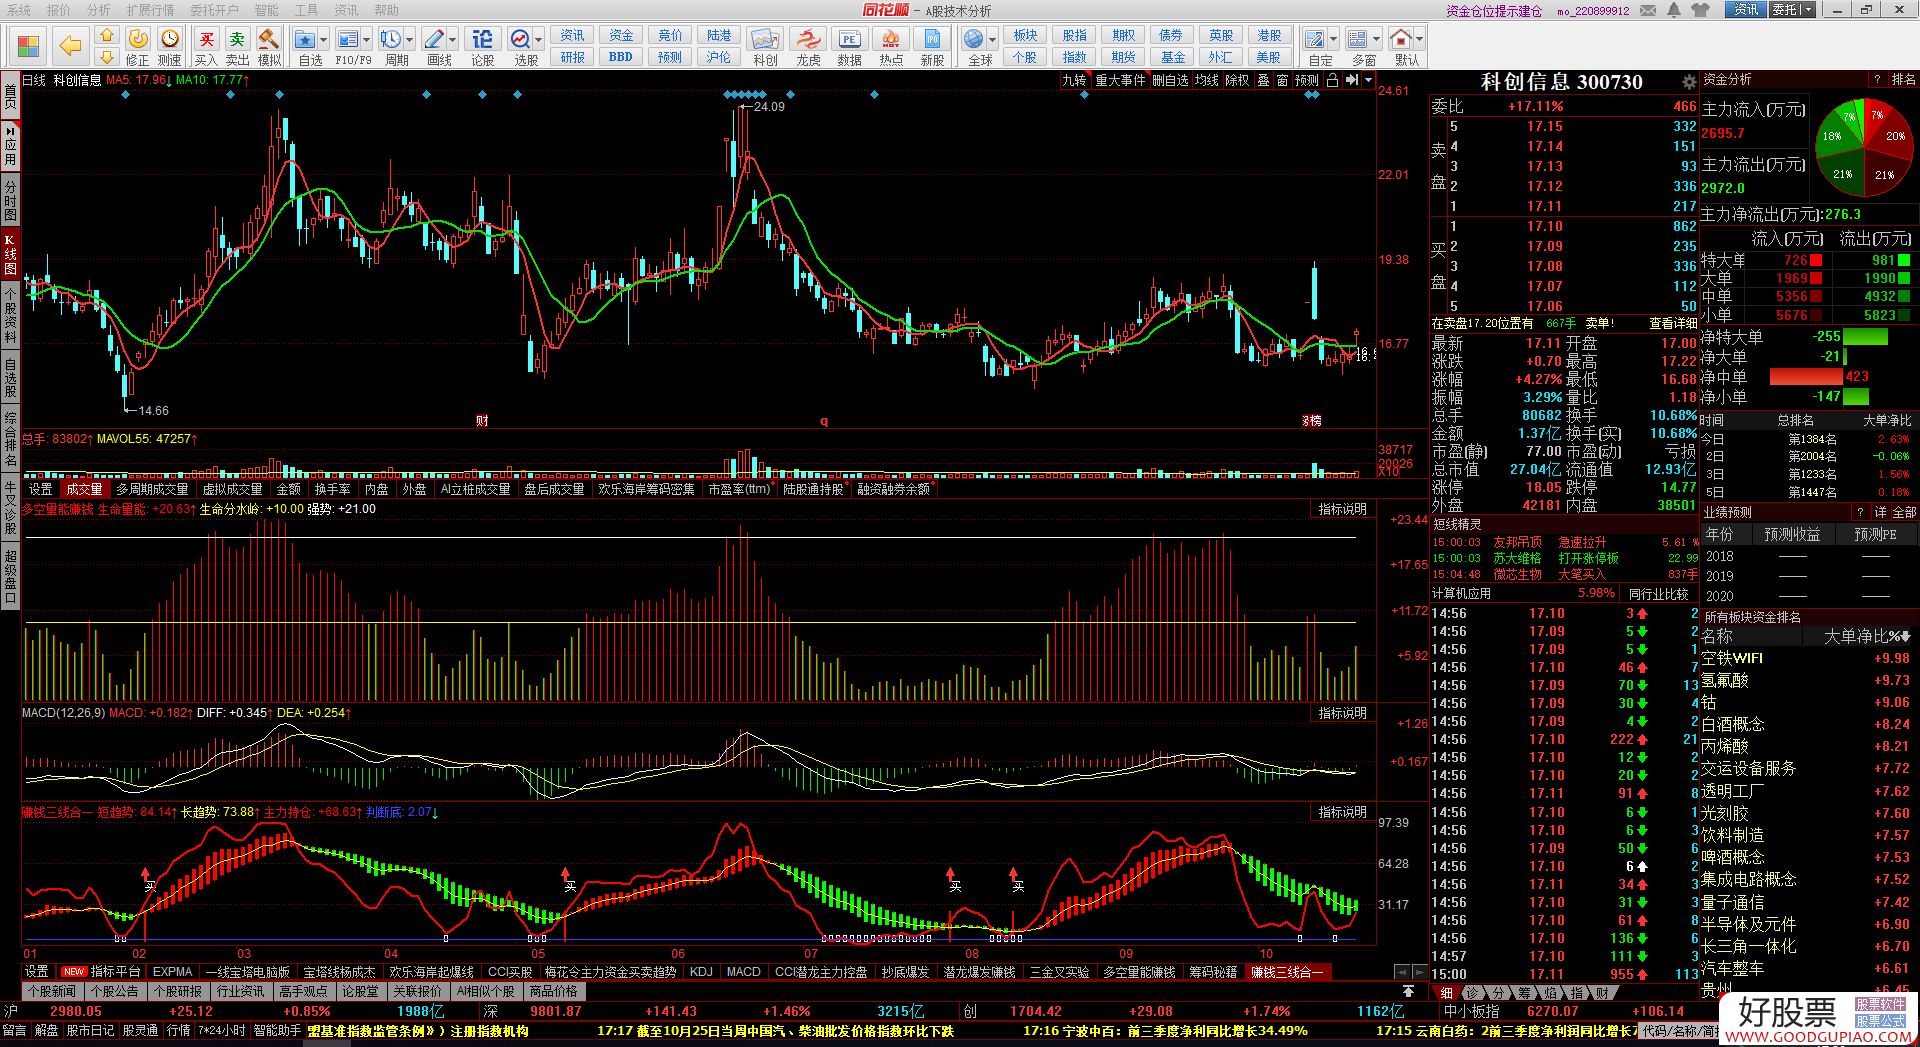Image resolution: width=1920 pixels, height=1047 pixels.
Task: Expand the F10/F9 dropdown arrow
Action: tap(366, 40)
